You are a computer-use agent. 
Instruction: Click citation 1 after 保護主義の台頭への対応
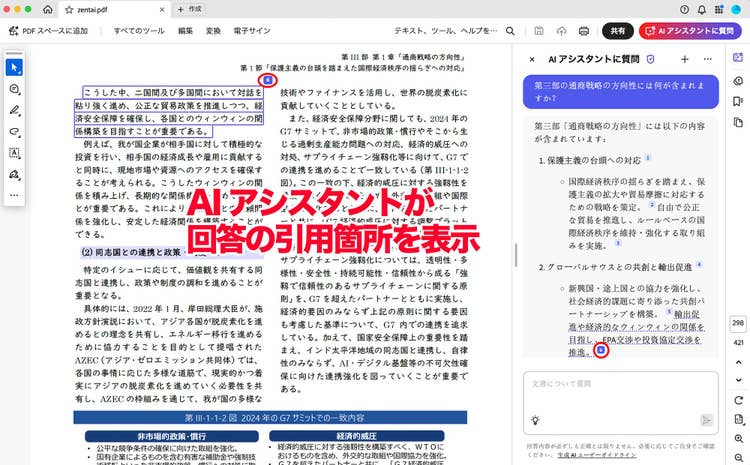tap(648, 157)
